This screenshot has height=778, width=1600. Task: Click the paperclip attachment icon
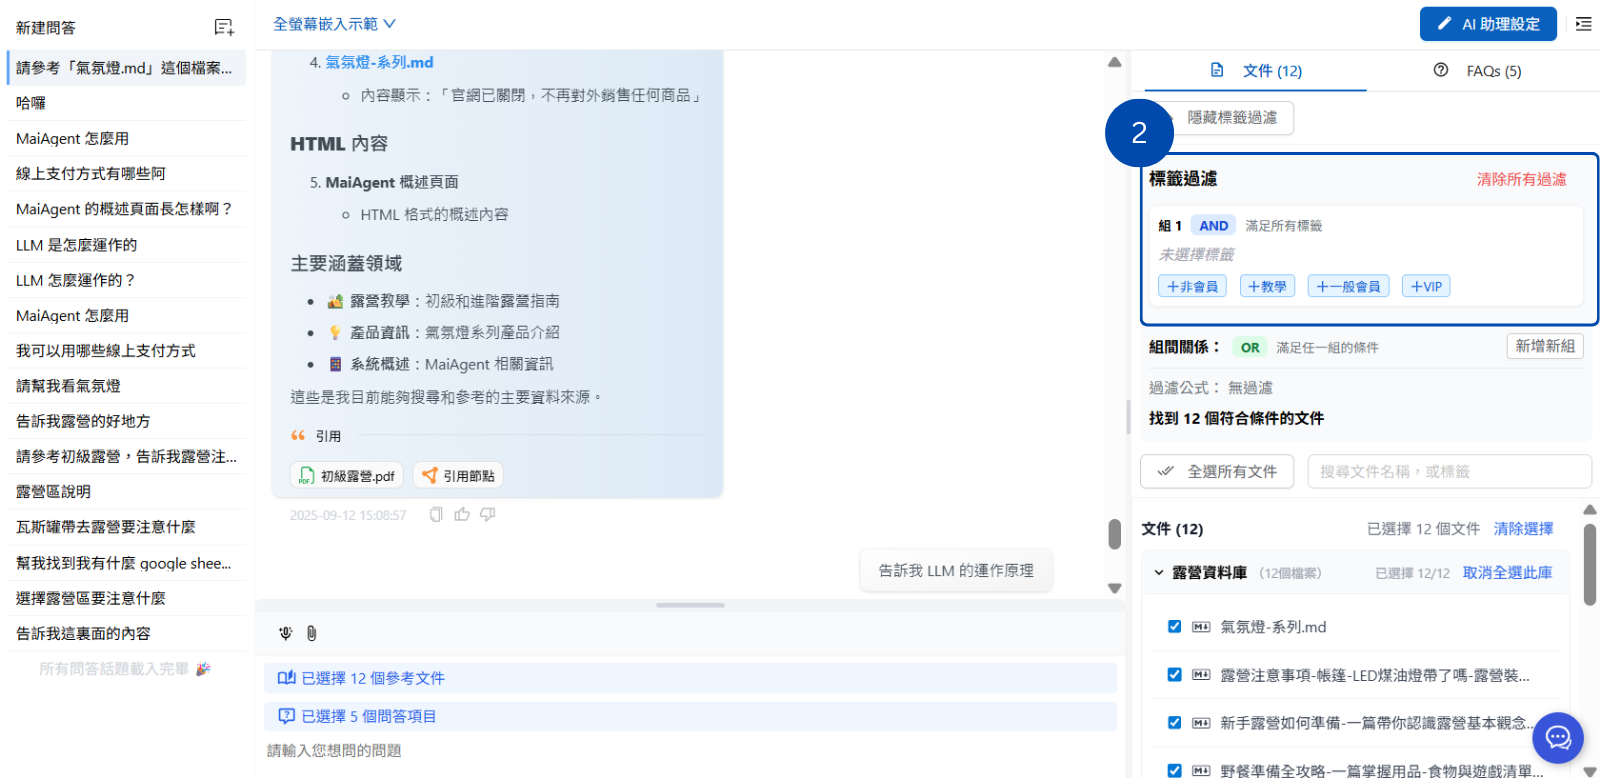coord(312,633)
